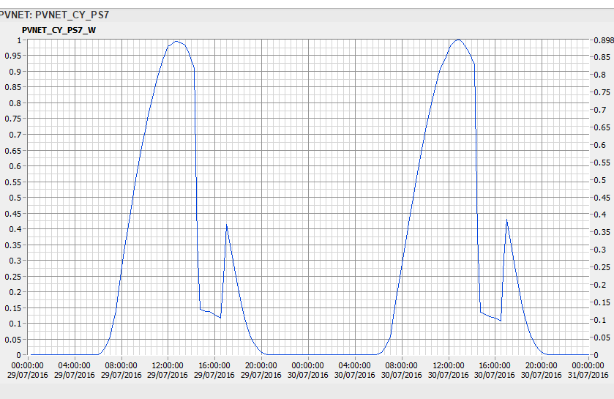Select the 00:00:00 30/07/2016 time axis label

click(x=308, y=370)
